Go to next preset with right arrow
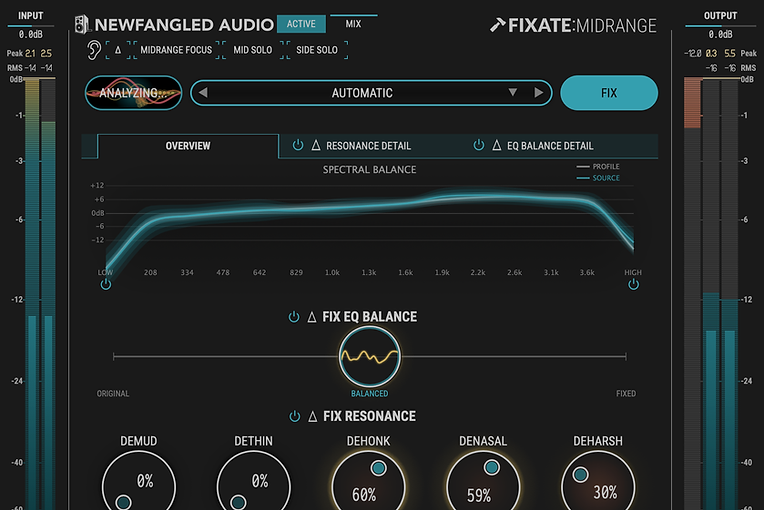The height and width of the screenshot is (510, 764). click(538, 92)
